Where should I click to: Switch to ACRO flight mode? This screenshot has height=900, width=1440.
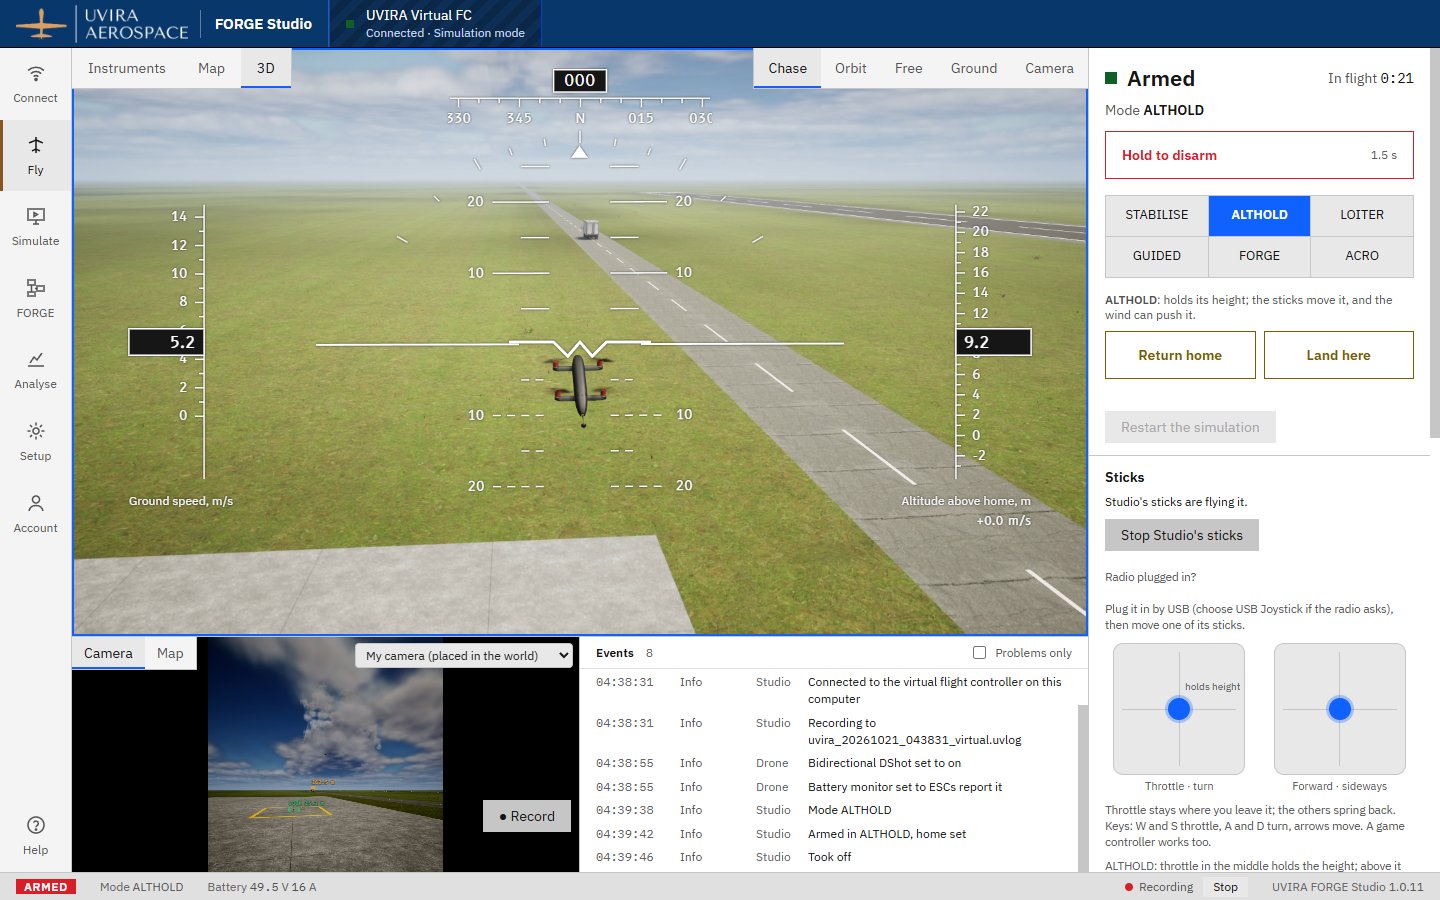(x=1362, y=256)
